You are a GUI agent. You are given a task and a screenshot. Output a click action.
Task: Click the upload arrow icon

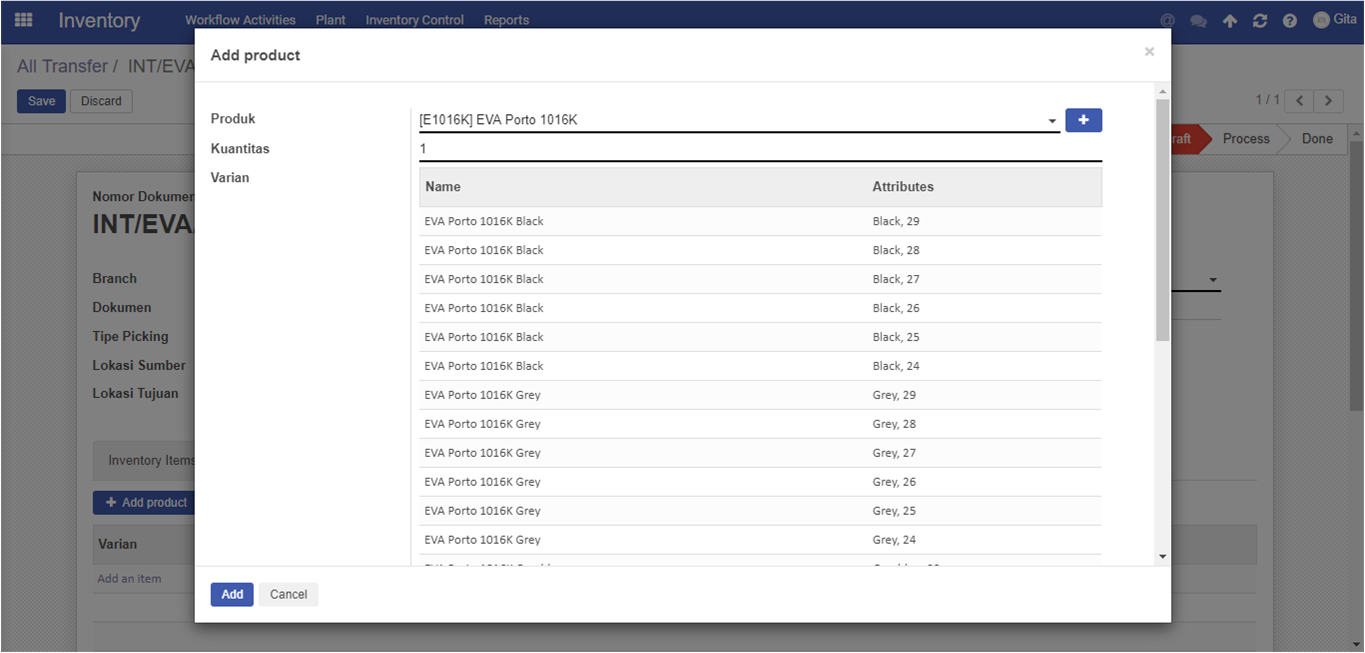pos(1229,20)
